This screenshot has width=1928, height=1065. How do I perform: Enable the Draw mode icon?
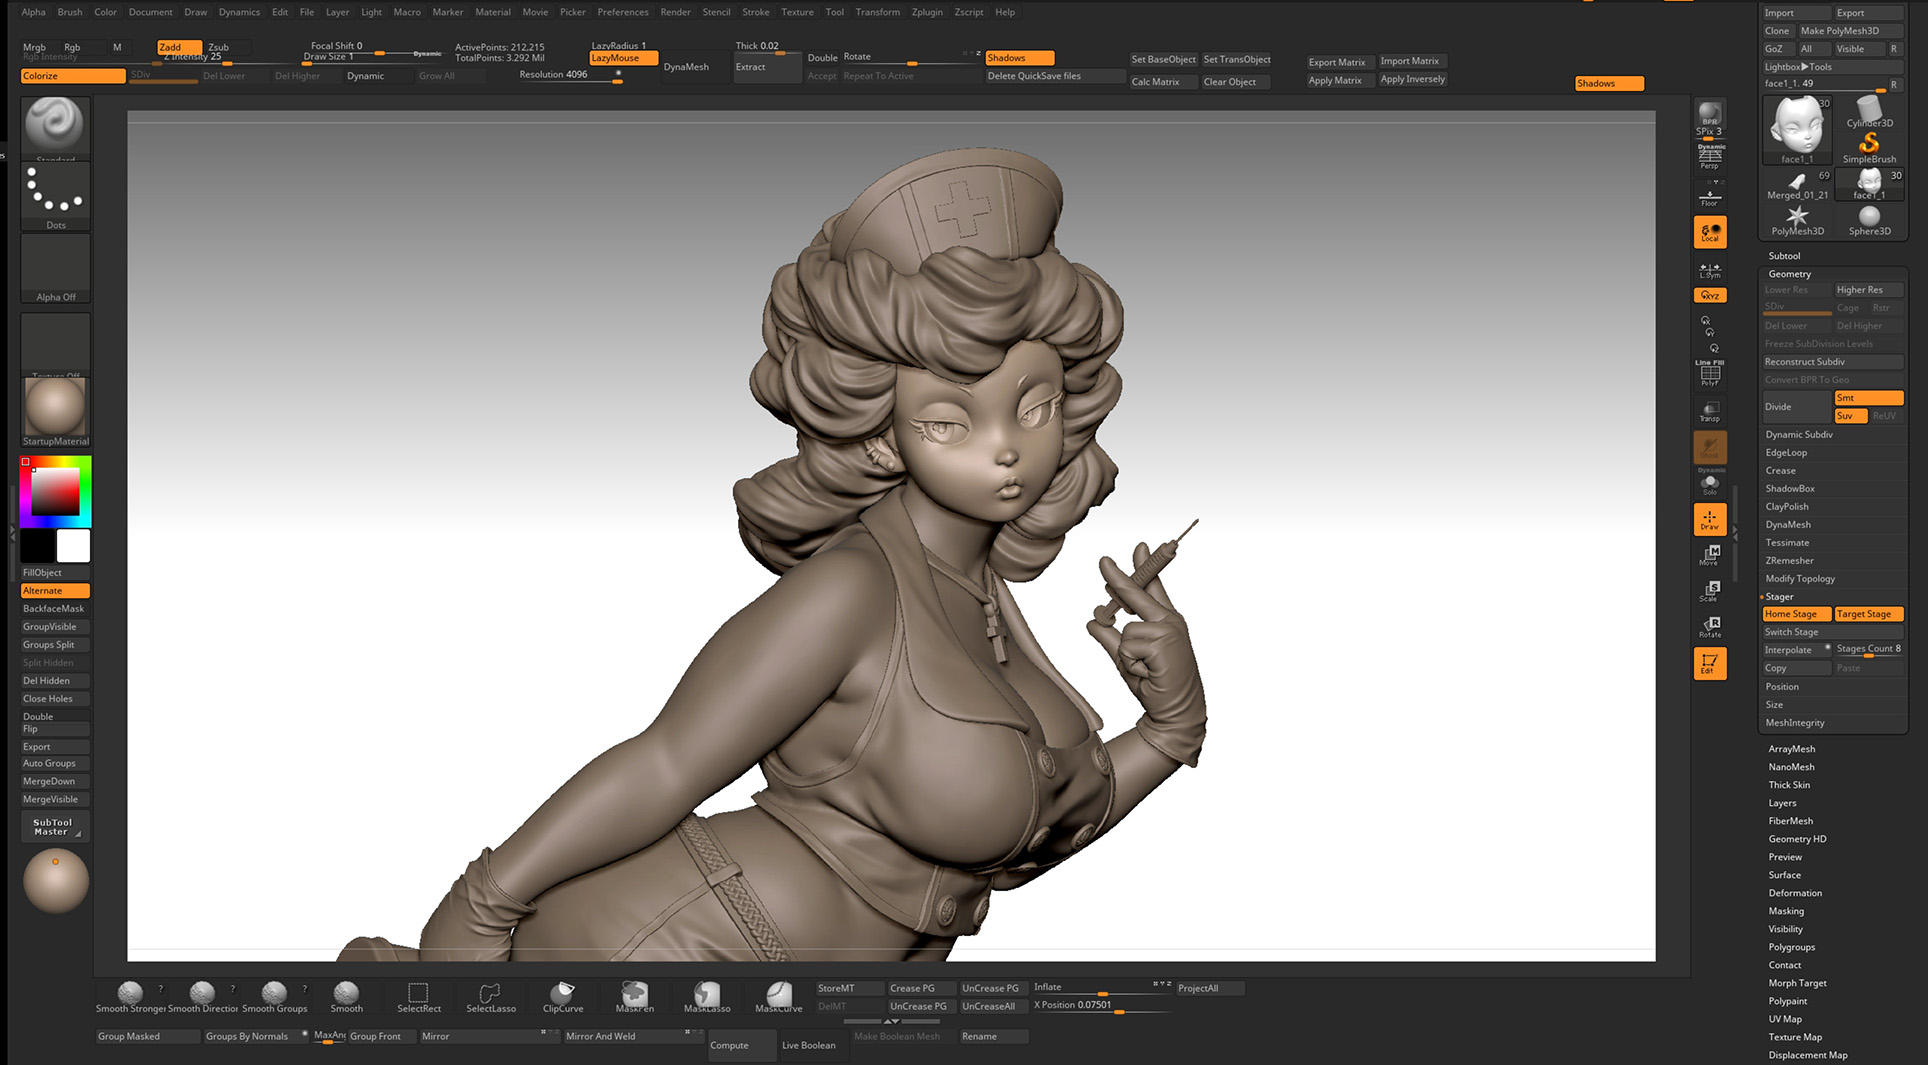pyautogui.click(x=1710, y=519)
